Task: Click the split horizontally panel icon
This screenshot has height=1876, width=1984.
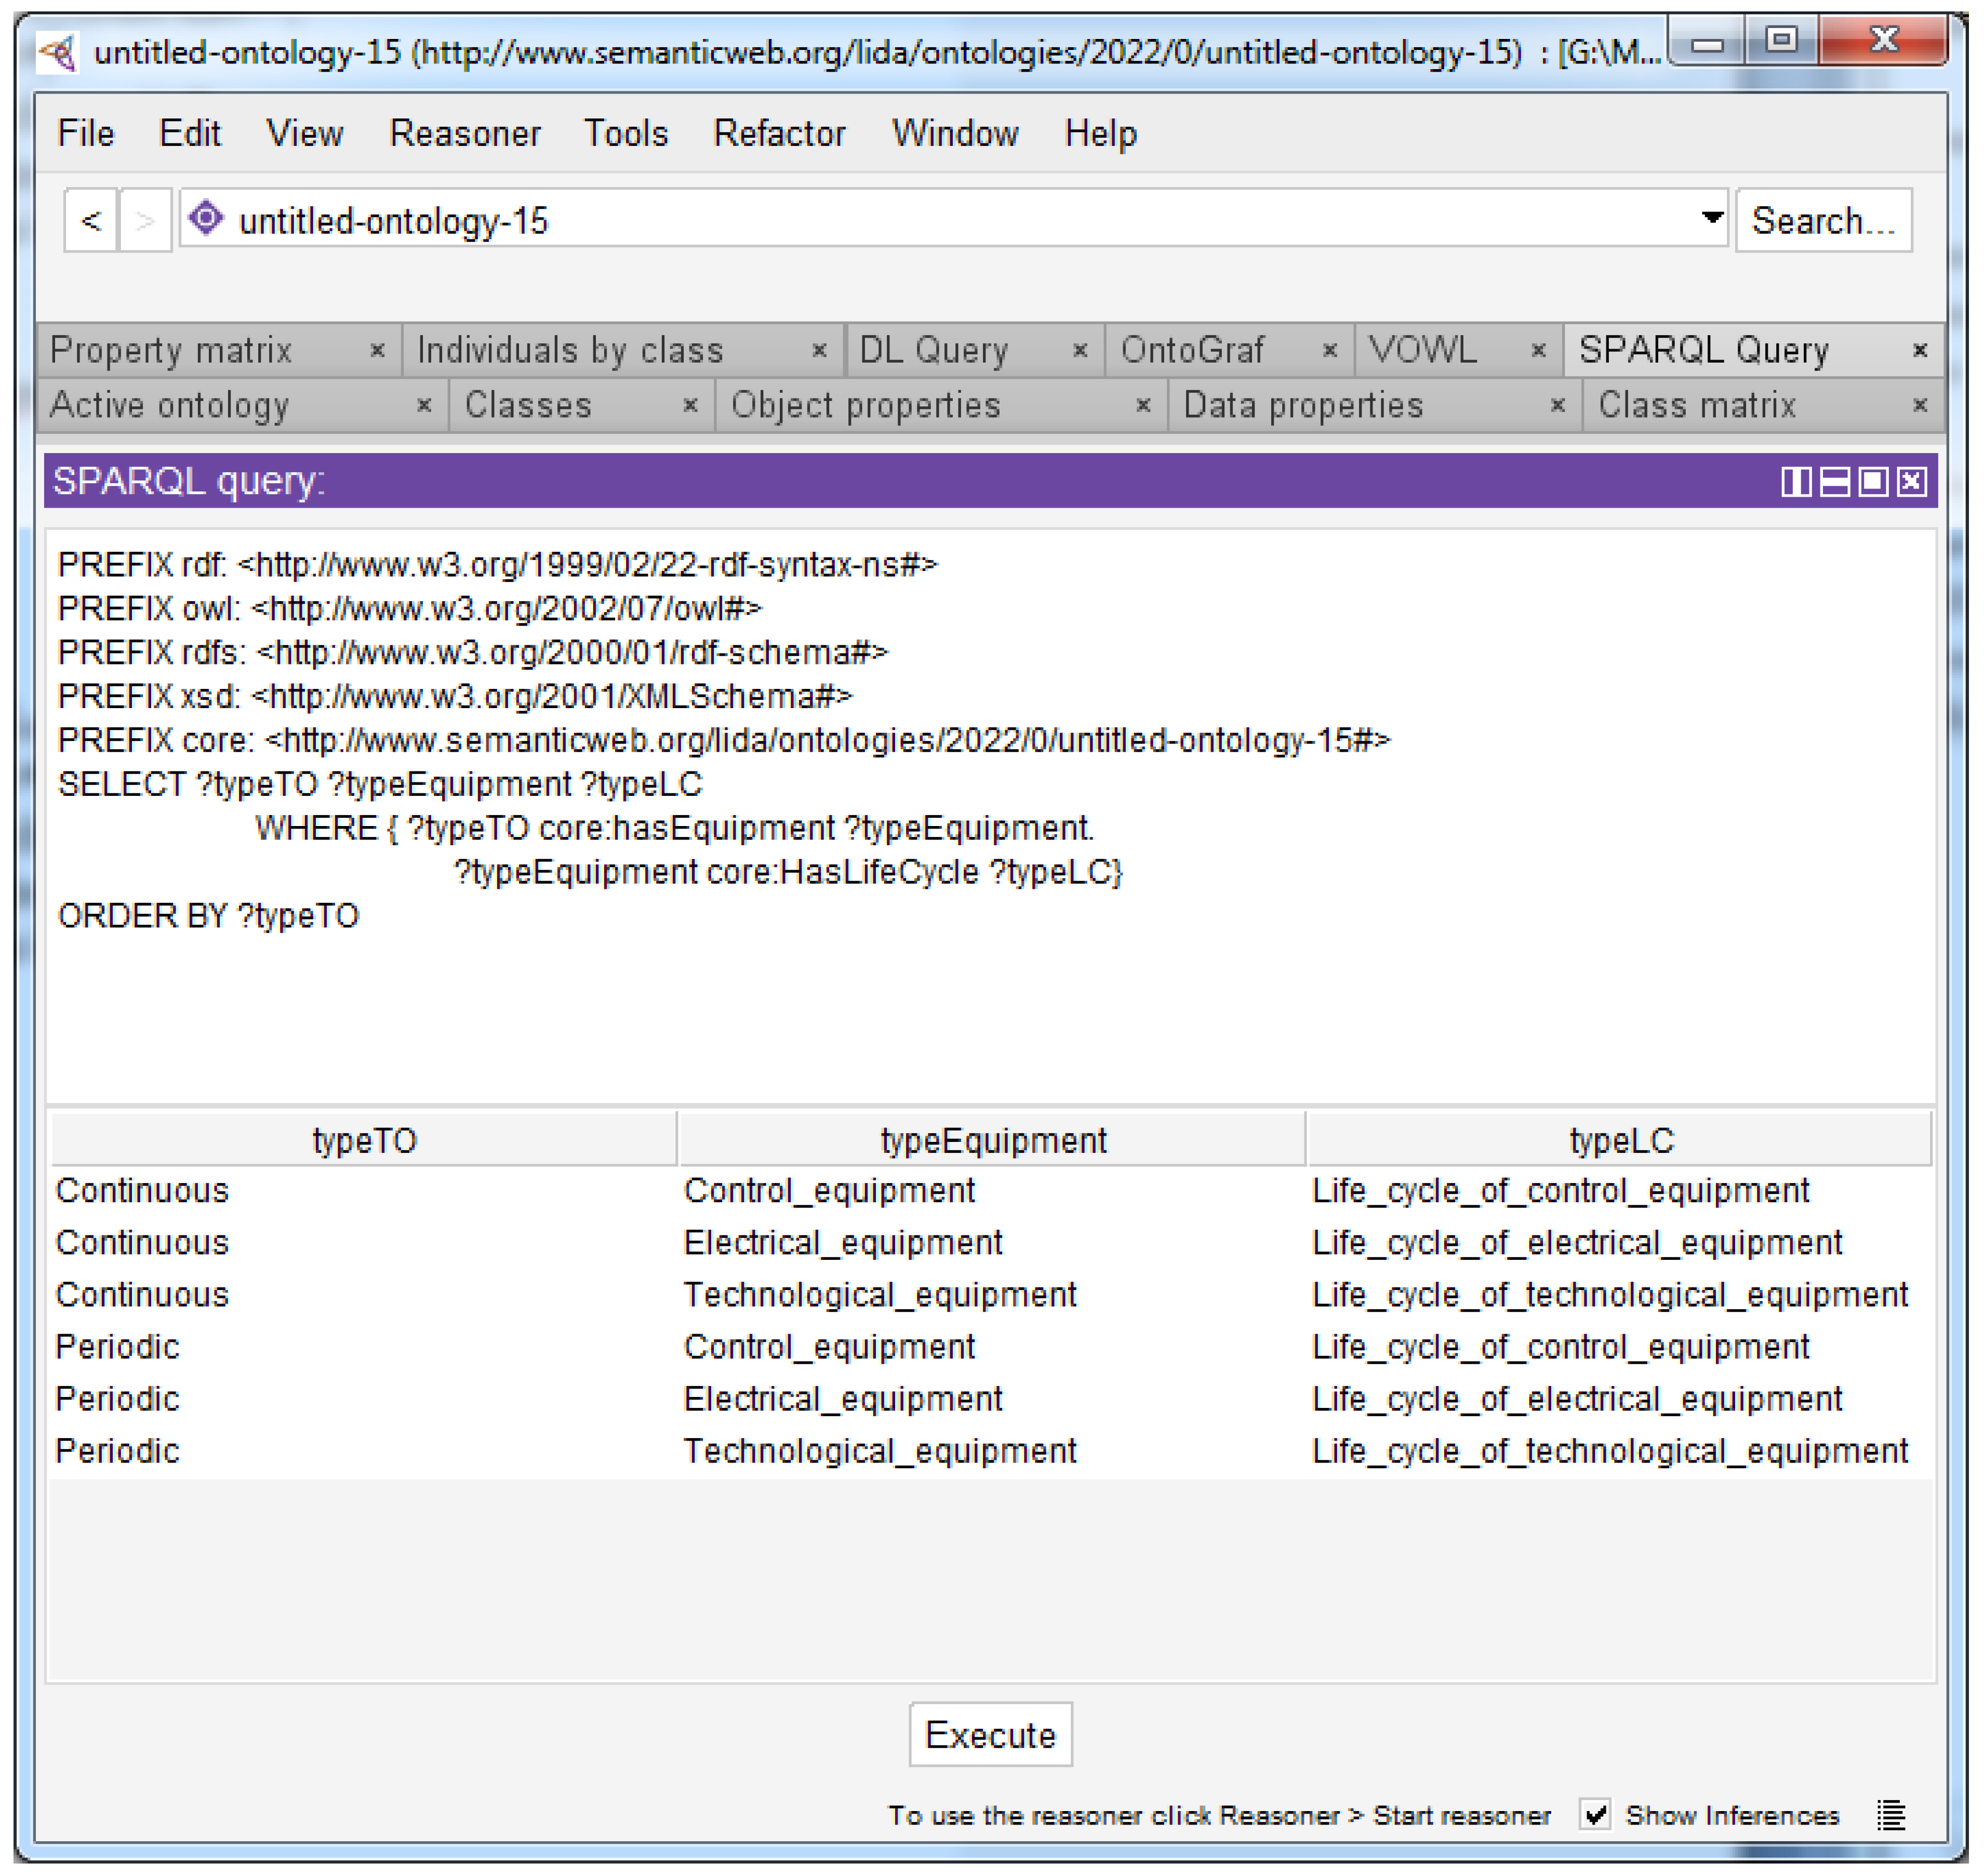Action: pos(1835,482)
